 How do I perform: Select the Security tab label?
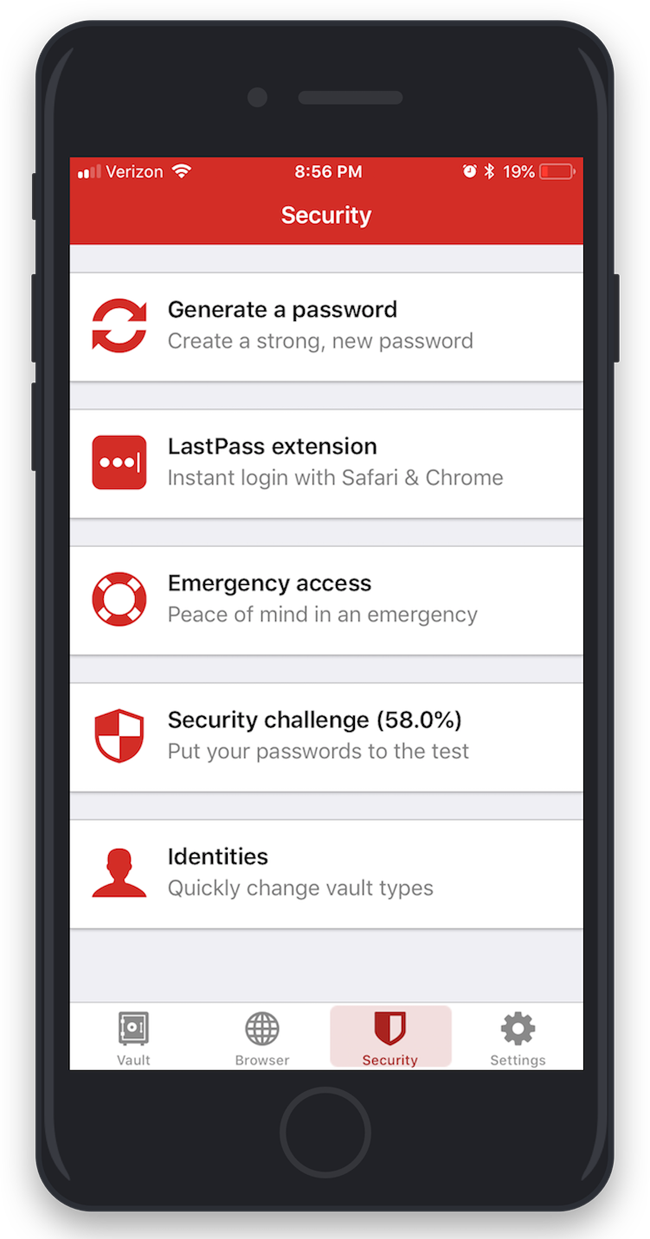390,1060
